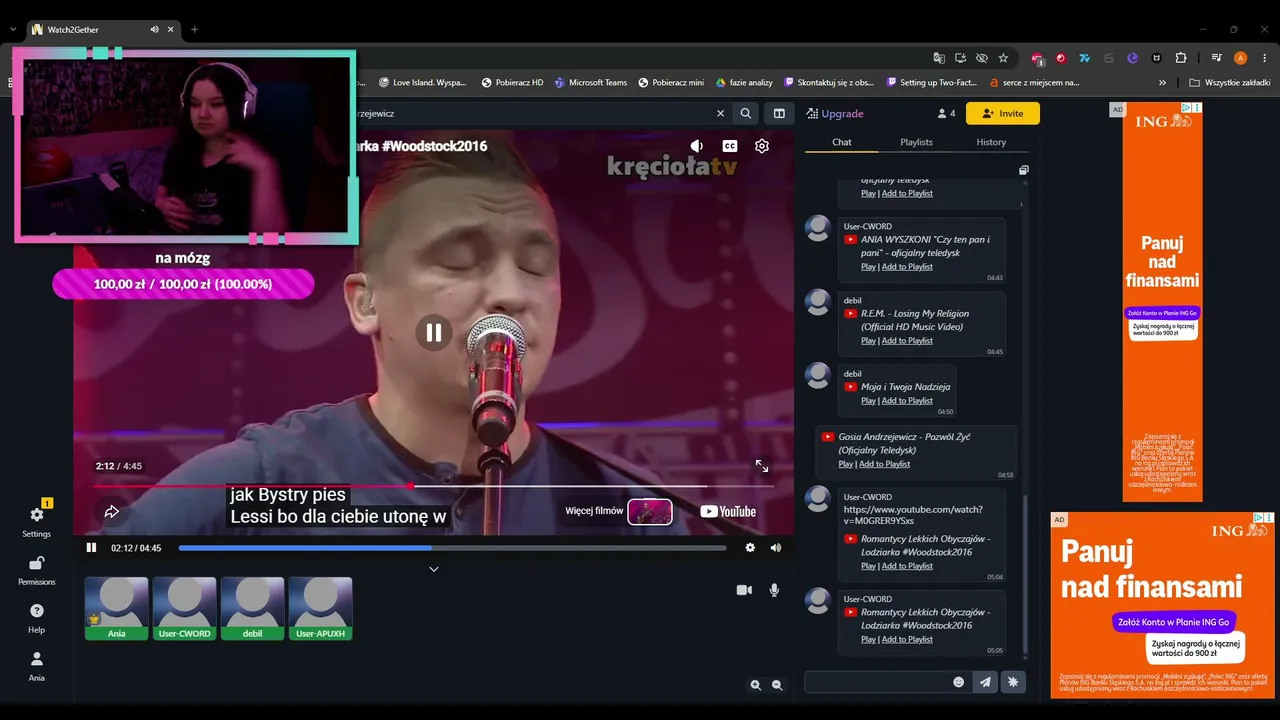Pause the video using the center overlay button
The width and height of the screenshot is (1280, 720).
point(434,333)
